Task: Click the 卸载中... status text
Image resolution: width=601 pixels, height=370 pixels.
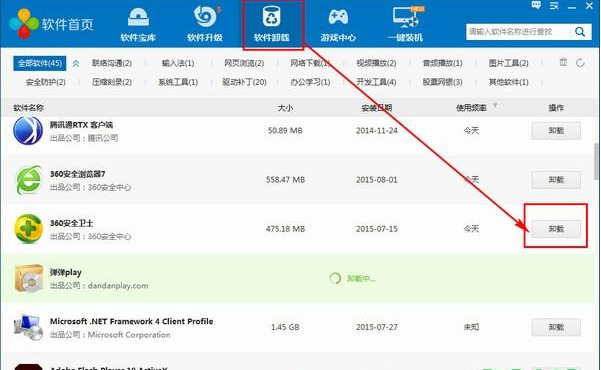Action: (x=361, y=279)
